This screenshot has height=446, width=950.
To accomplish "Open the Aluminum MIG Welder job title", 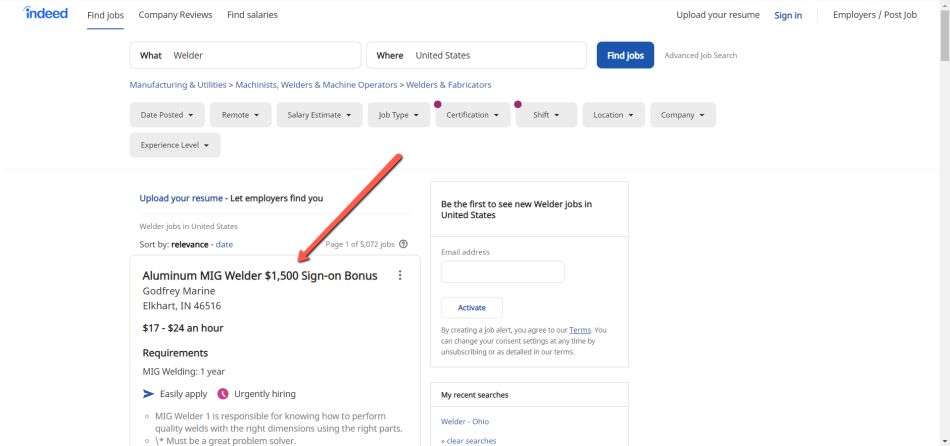I will [x=260, y=276].
